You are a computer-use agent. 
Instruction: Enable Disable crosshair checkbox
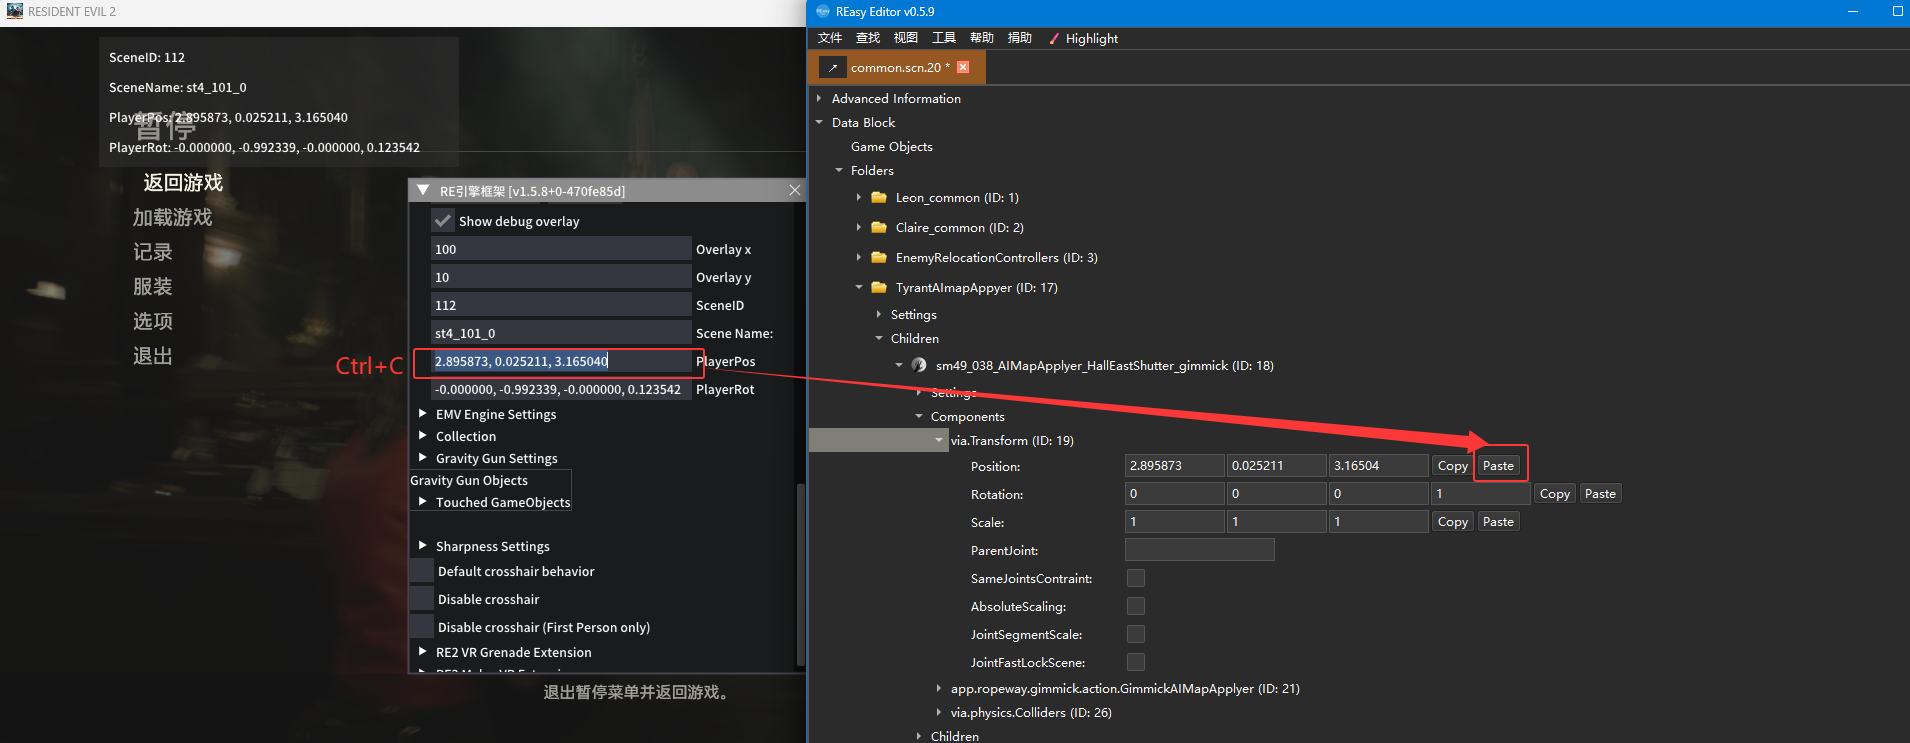tap(421, 599)
